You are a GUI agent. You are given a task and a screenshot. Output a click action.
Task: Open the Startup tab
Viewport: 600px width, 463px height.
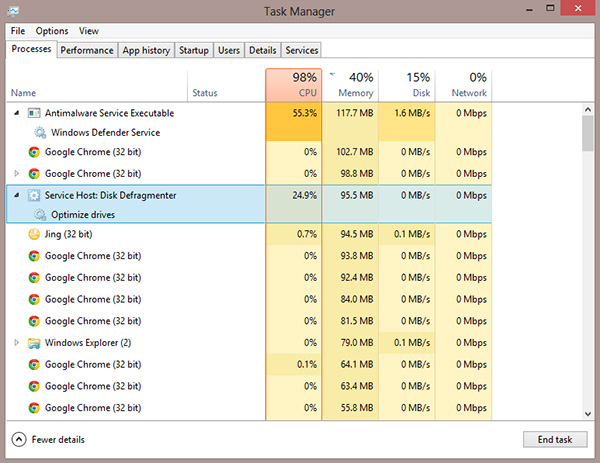(x=194, y=50)
